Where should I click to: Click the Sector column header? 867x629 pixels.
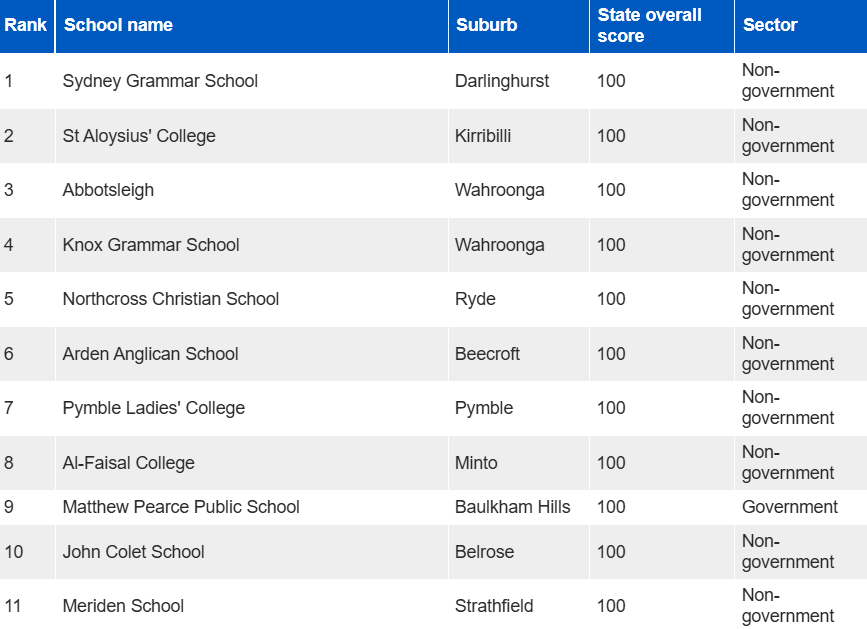coord(770,25)
